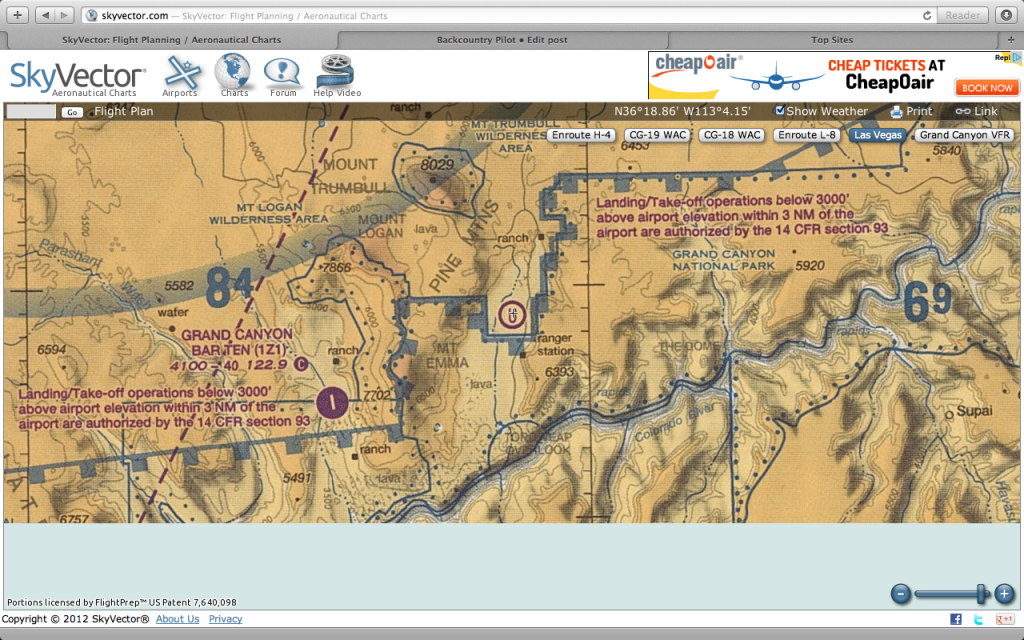Viewport: 1024px width, 640px height.
Task: Select the Grand Canyon VFR chart
Action: click(x=965, y=135)
